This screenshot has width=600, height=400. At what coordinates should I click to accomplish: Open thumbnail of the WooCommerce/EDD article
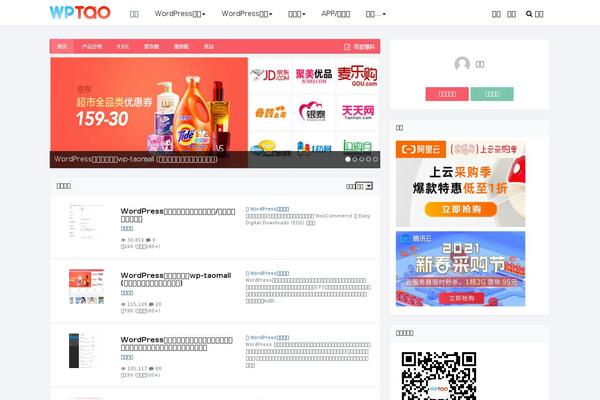[86, 222]
